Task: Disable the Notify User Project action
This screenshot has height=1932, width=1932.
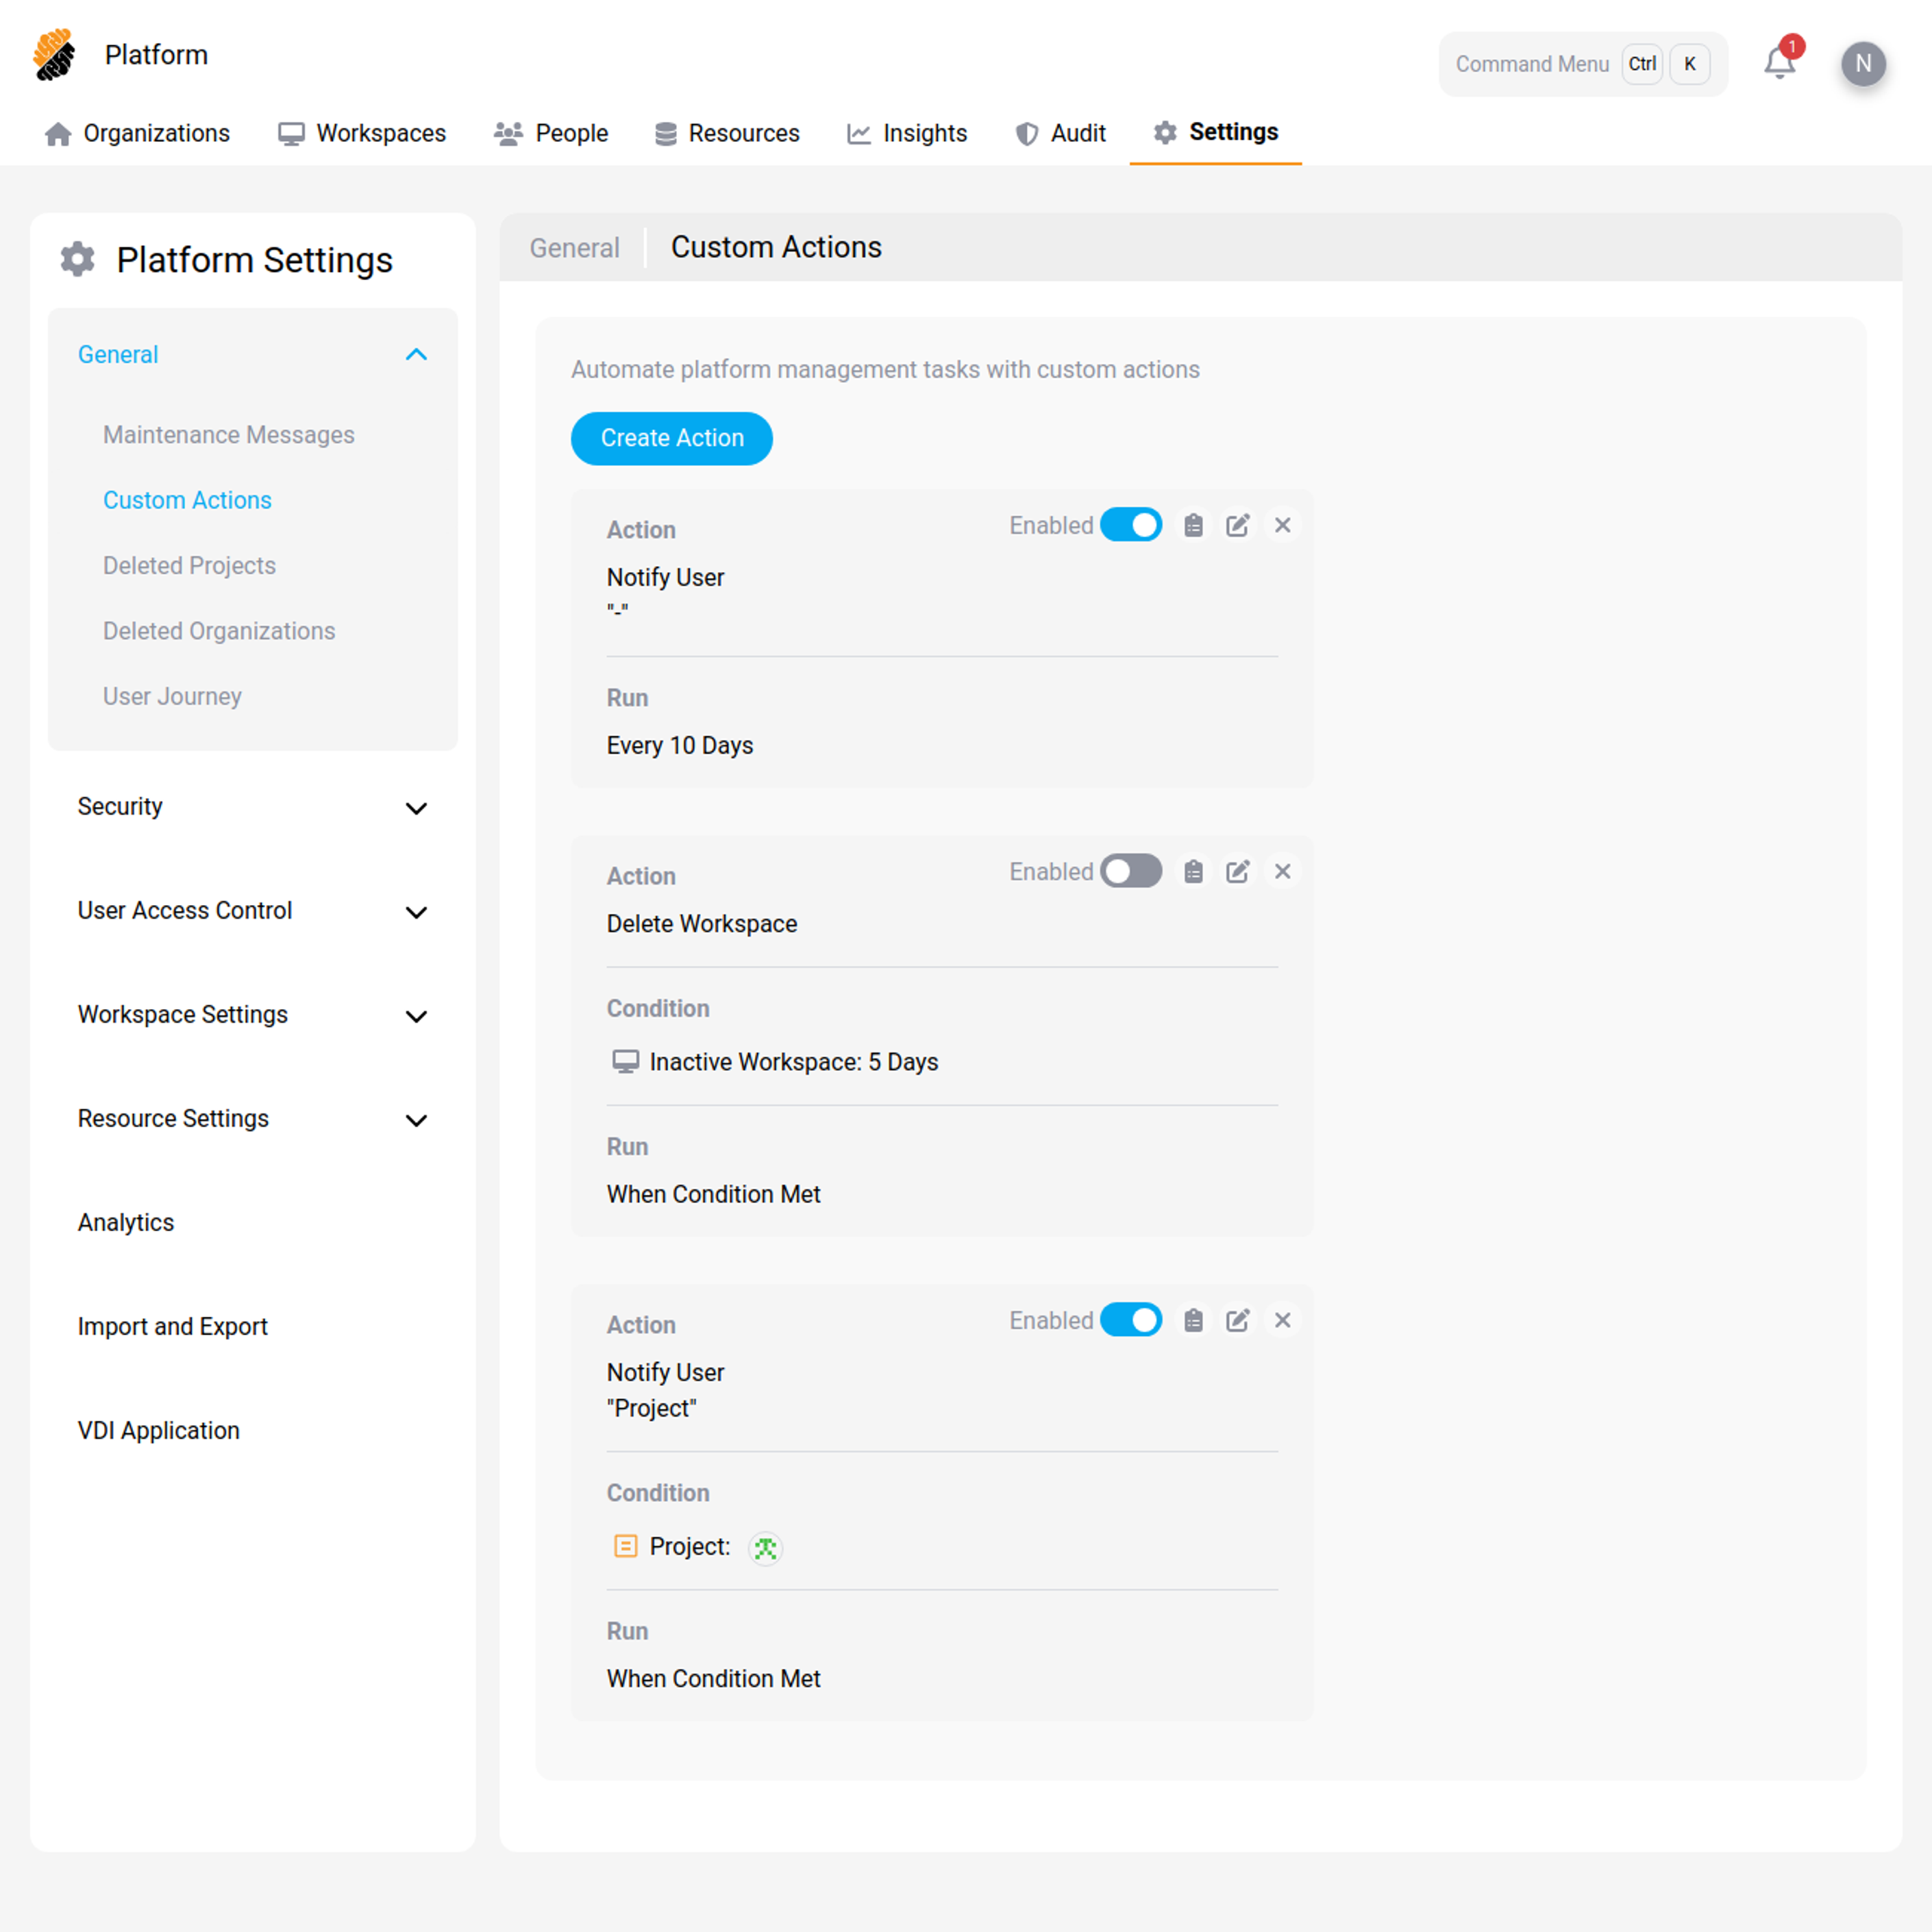Action: point(1131,1319)
